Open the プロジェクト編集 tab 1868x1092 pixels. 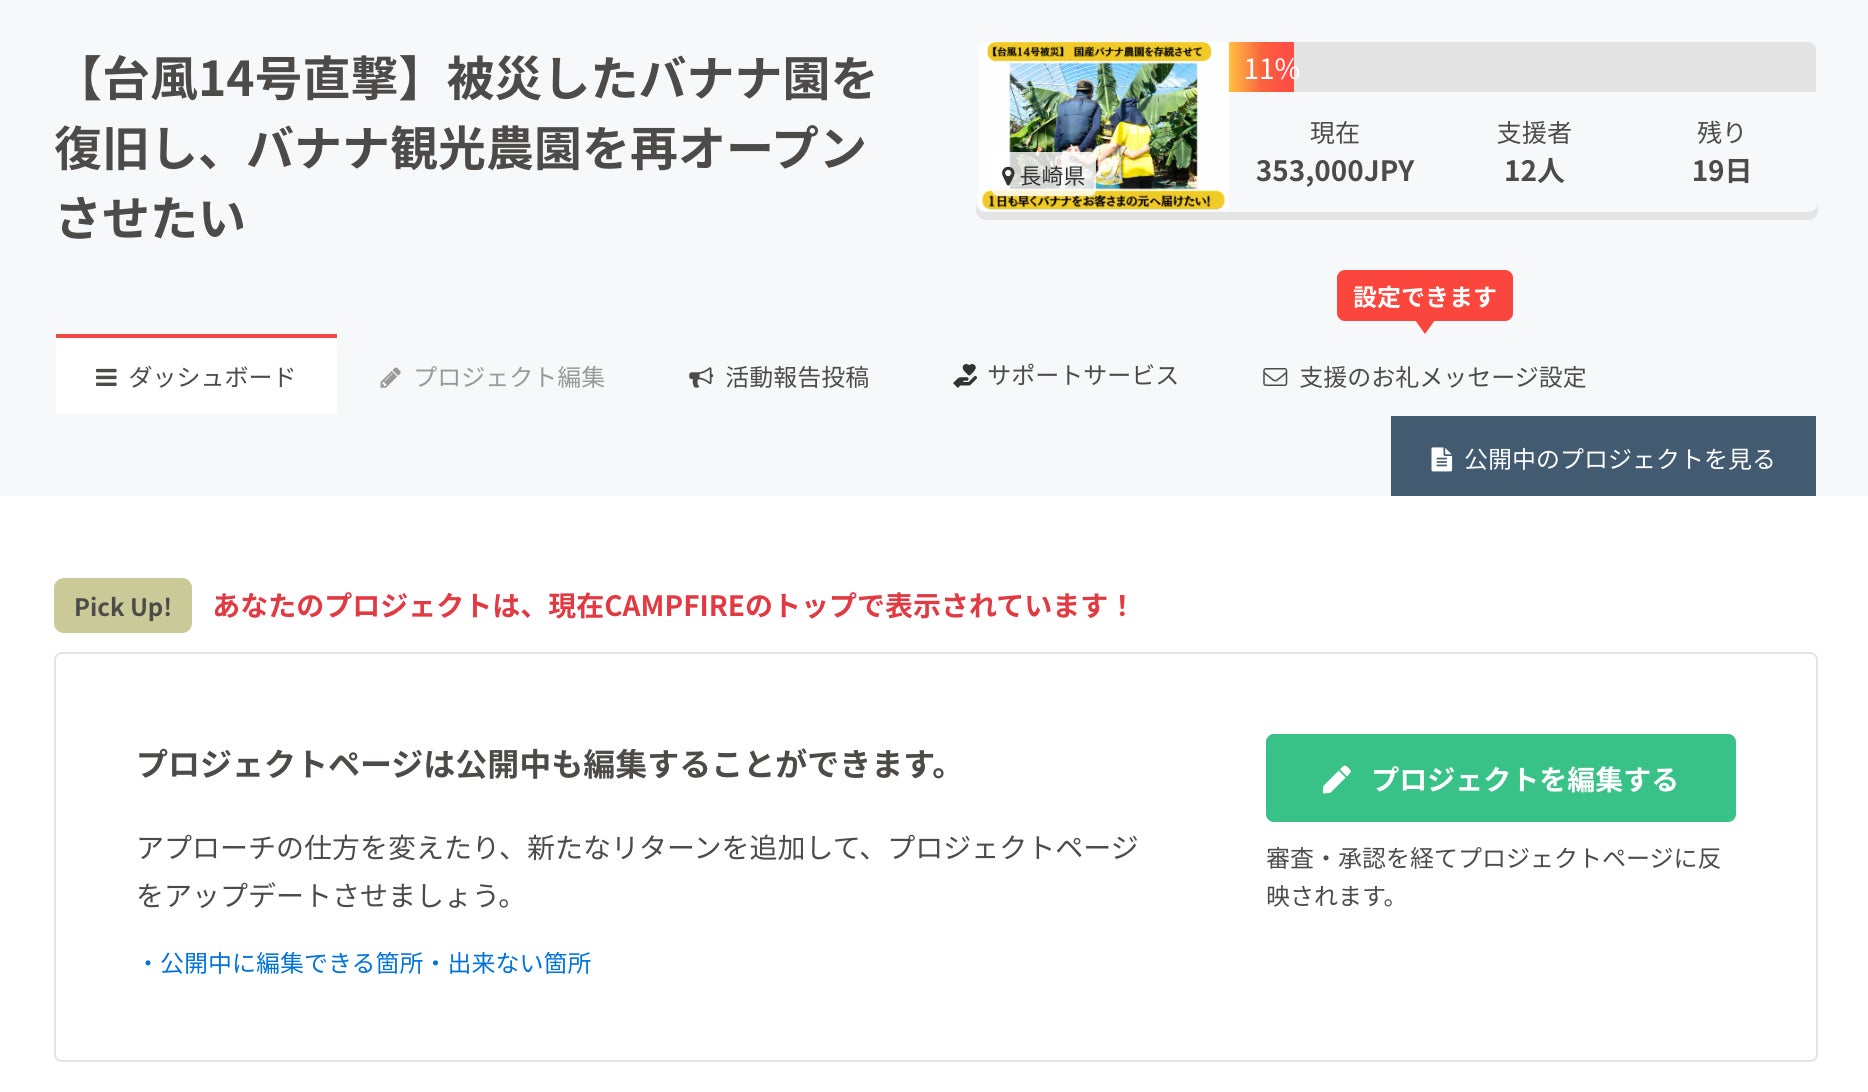509,377
